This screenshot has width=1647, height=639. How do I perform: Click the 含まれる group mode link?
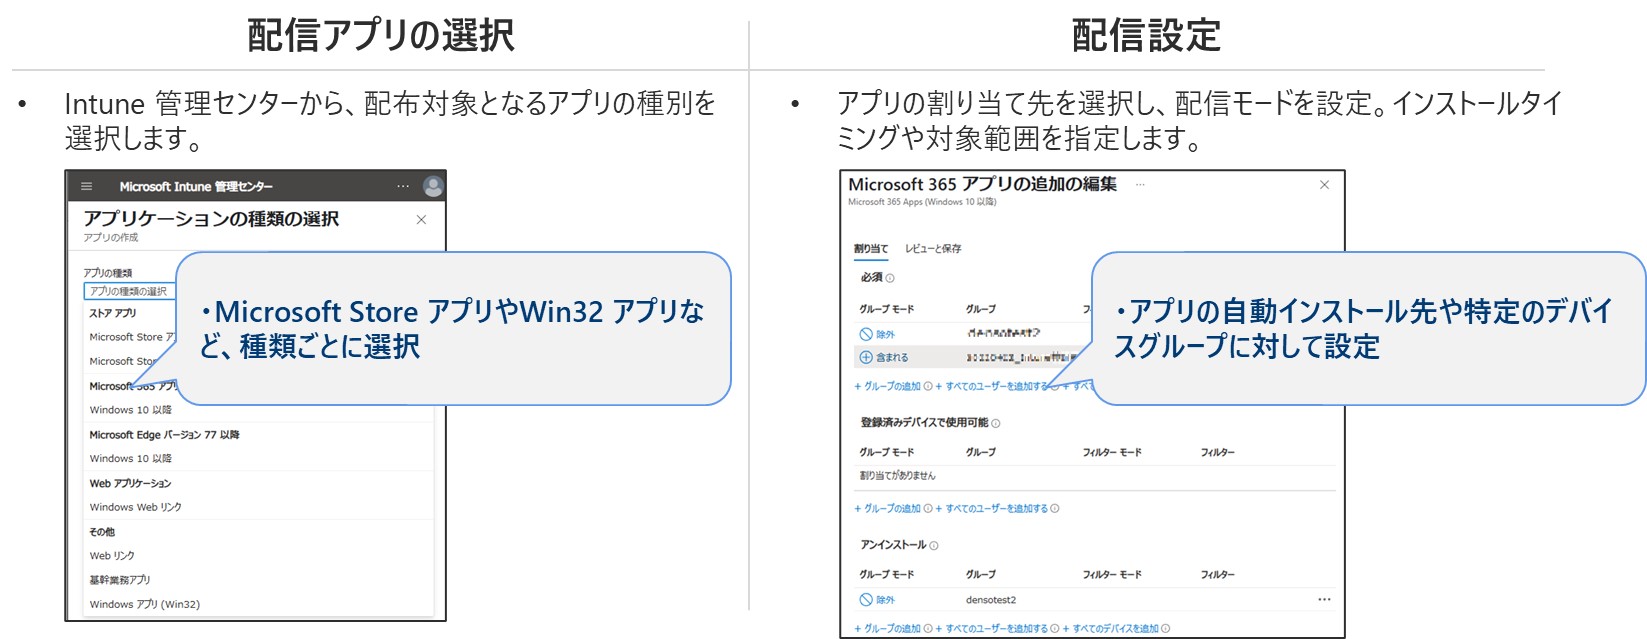pos(892,357)
